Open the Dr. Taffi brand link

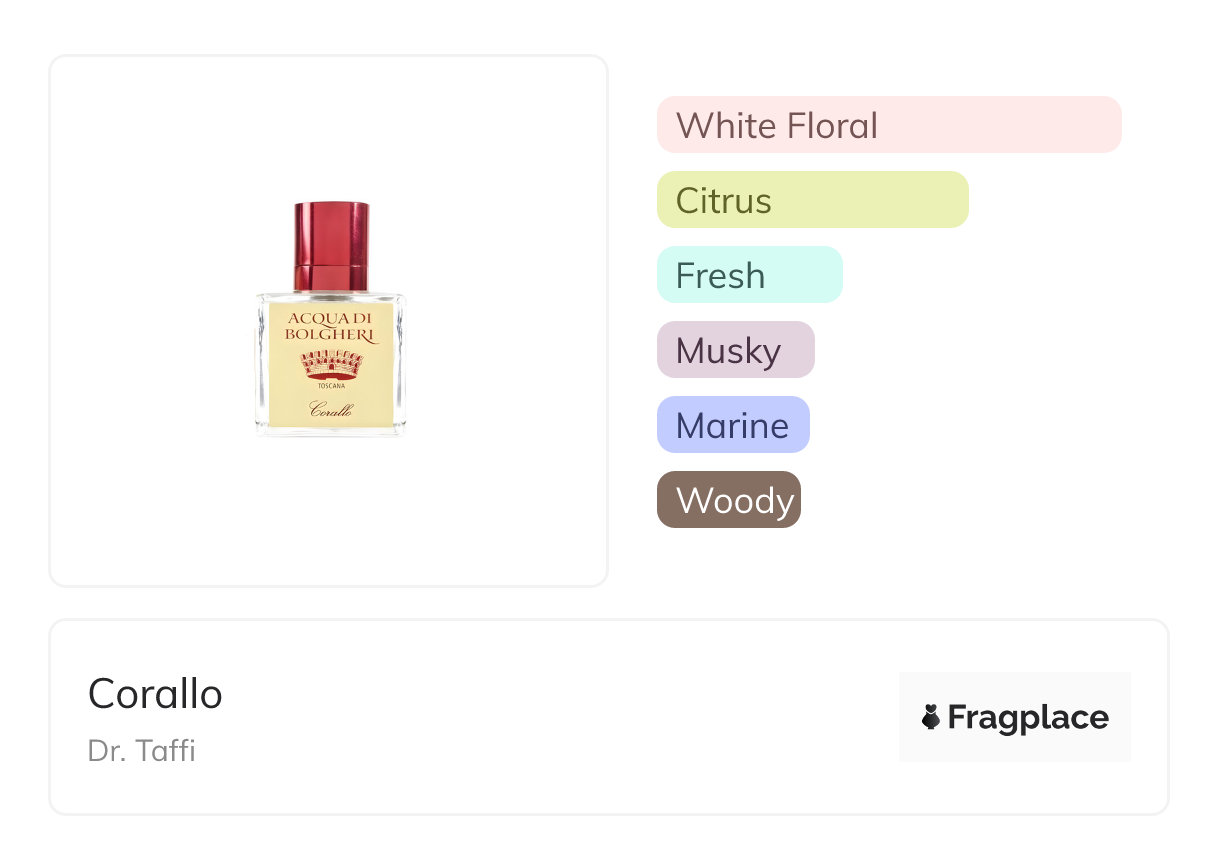(x=142, y=751)
